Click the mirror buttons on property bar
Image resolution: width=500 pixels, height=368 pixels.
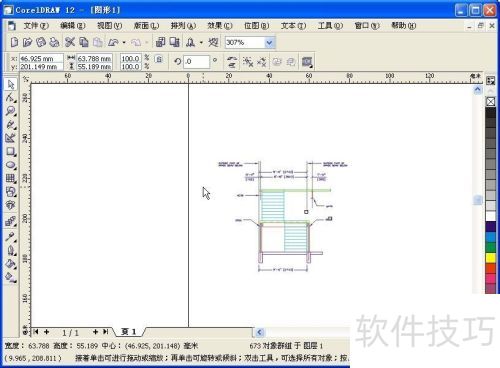point(232,62)
